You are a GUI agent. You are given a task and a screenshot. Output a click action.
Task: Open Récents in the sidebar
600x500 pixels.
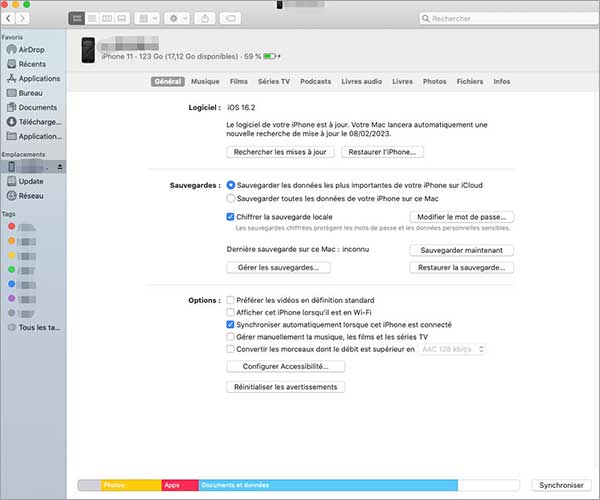(31, 64)
